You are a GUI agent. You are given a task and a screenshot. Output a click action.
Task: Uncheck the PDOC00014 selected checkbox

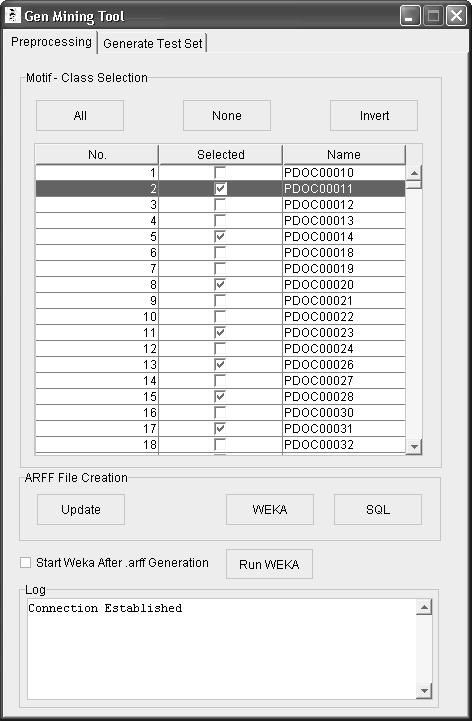click(220, 236)
